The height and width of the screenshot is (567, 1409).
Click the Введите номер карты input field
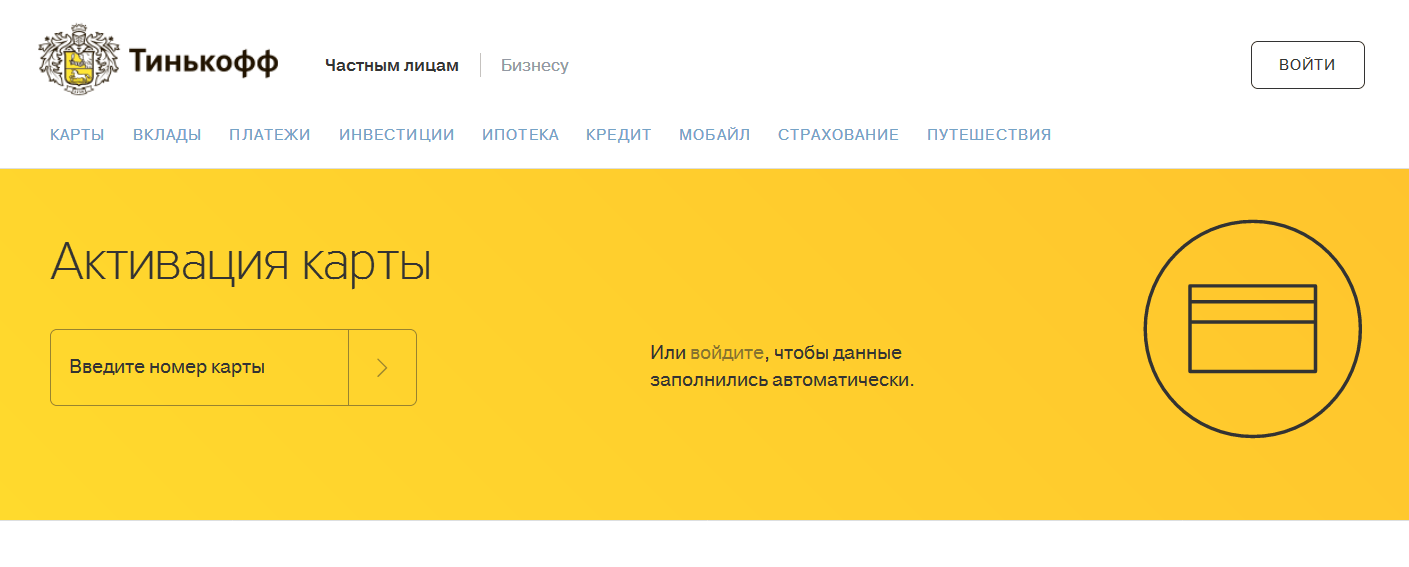[x=200, y=367]
